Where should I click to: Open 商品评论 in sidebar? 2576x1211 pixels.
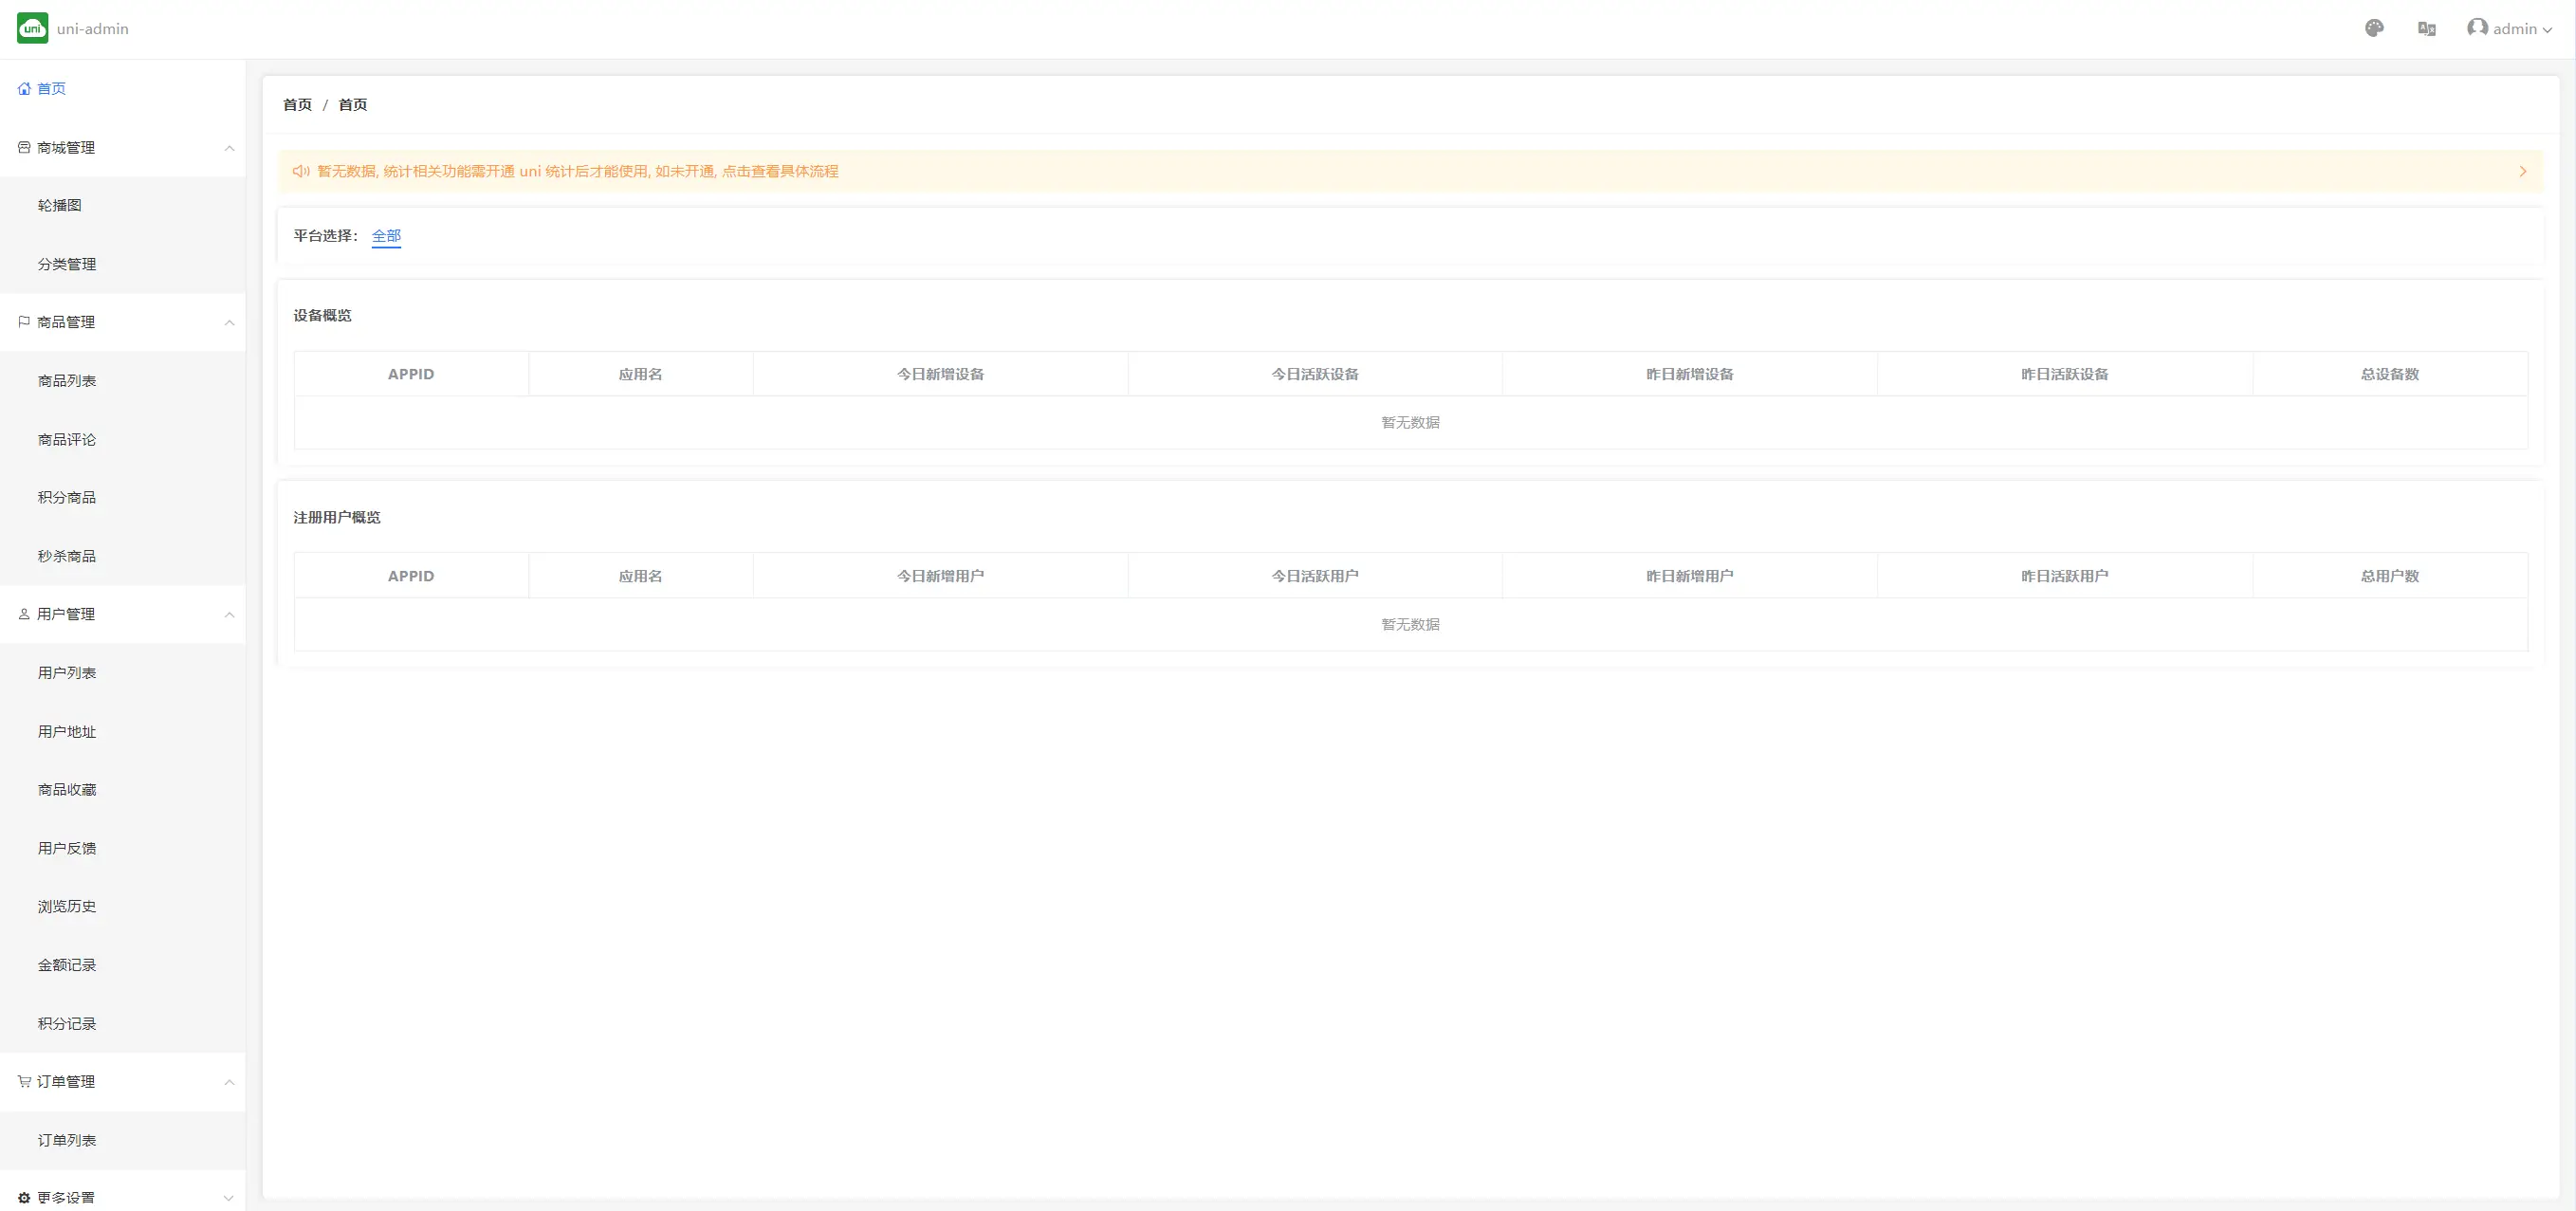tap(123, 439)
